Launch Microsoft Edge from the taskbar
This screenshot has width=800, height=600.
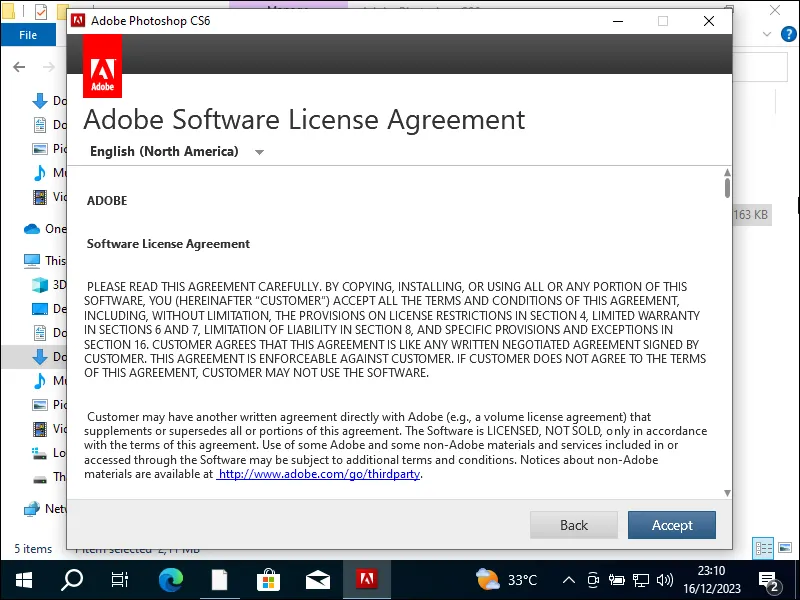pos(171,579)
